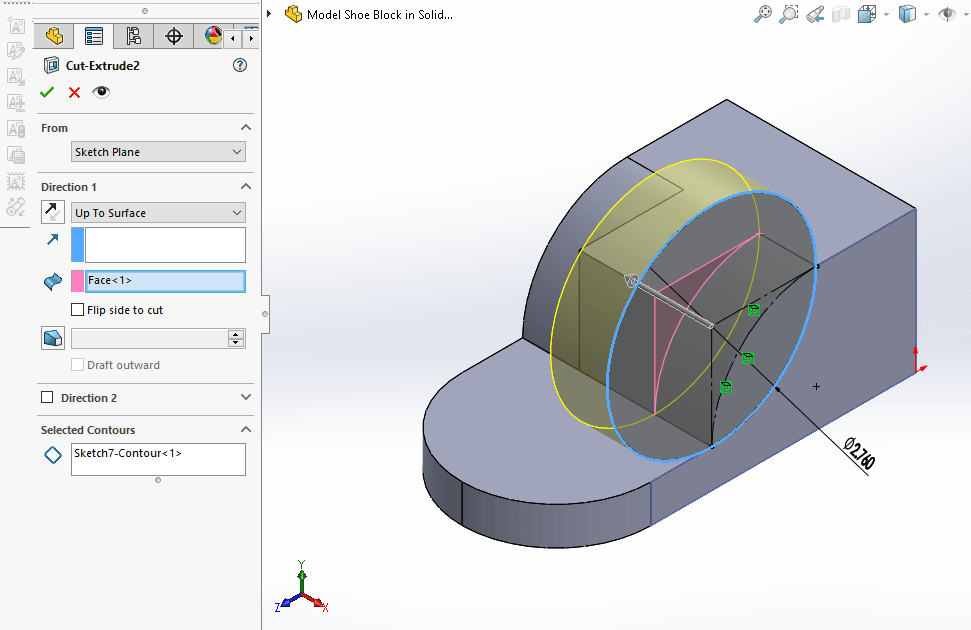Open the DimXpertManager crosshair tab
Viewport: 971px width, 630px height.
point(174,37)
